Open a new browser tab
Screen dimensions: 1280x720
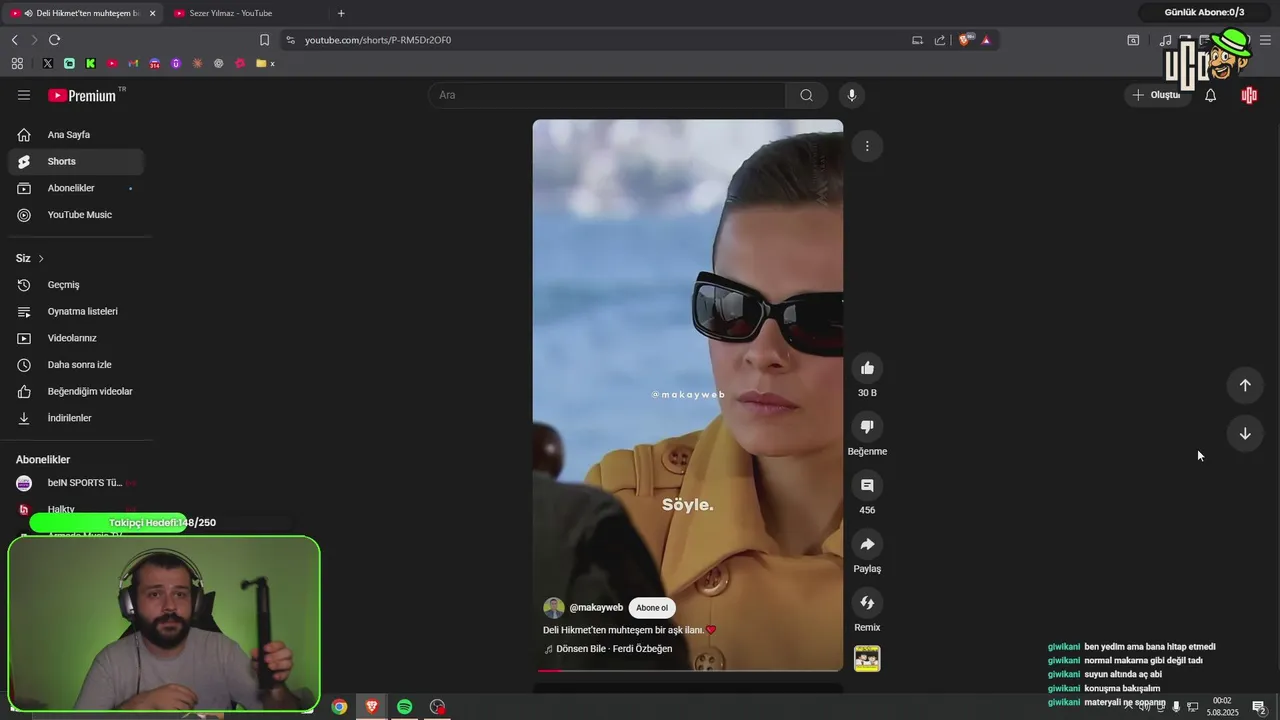[x=341, y=13]
